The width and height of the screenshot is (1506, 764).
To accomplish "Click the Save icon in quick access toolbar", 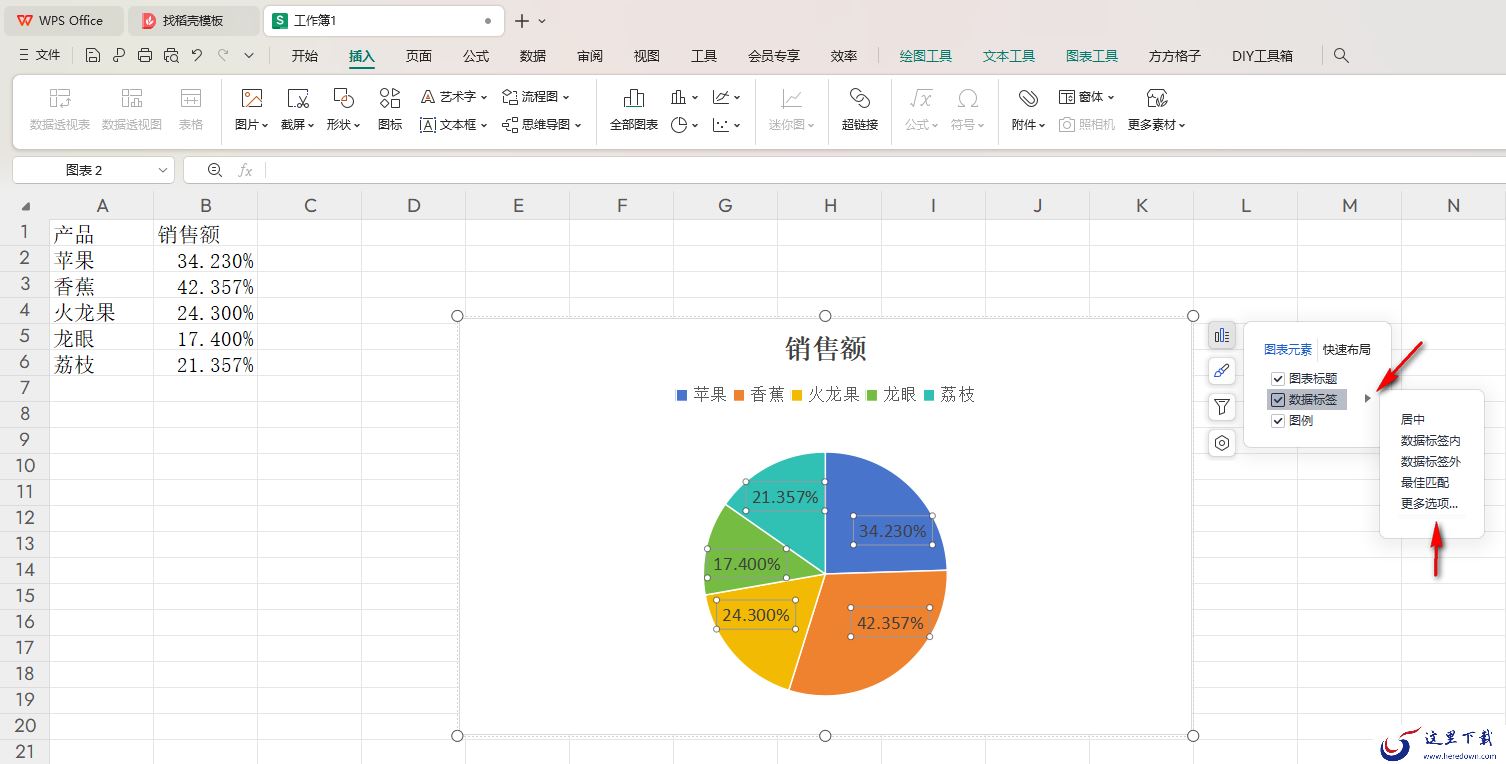I will point(93,56).
